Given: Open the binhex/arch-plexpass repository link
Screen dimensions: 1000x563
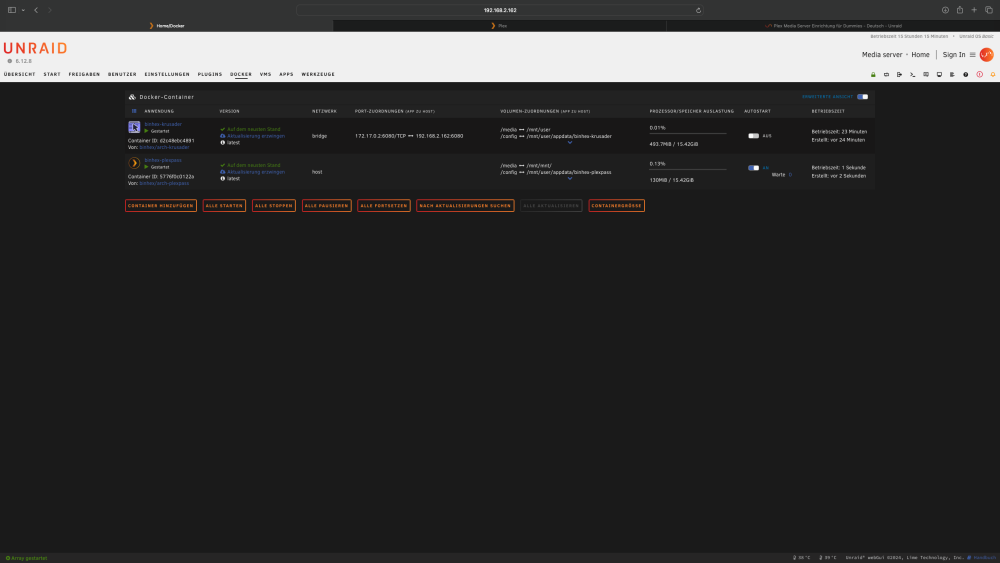Looking at the screenshot, I should (x=165, y=183).
